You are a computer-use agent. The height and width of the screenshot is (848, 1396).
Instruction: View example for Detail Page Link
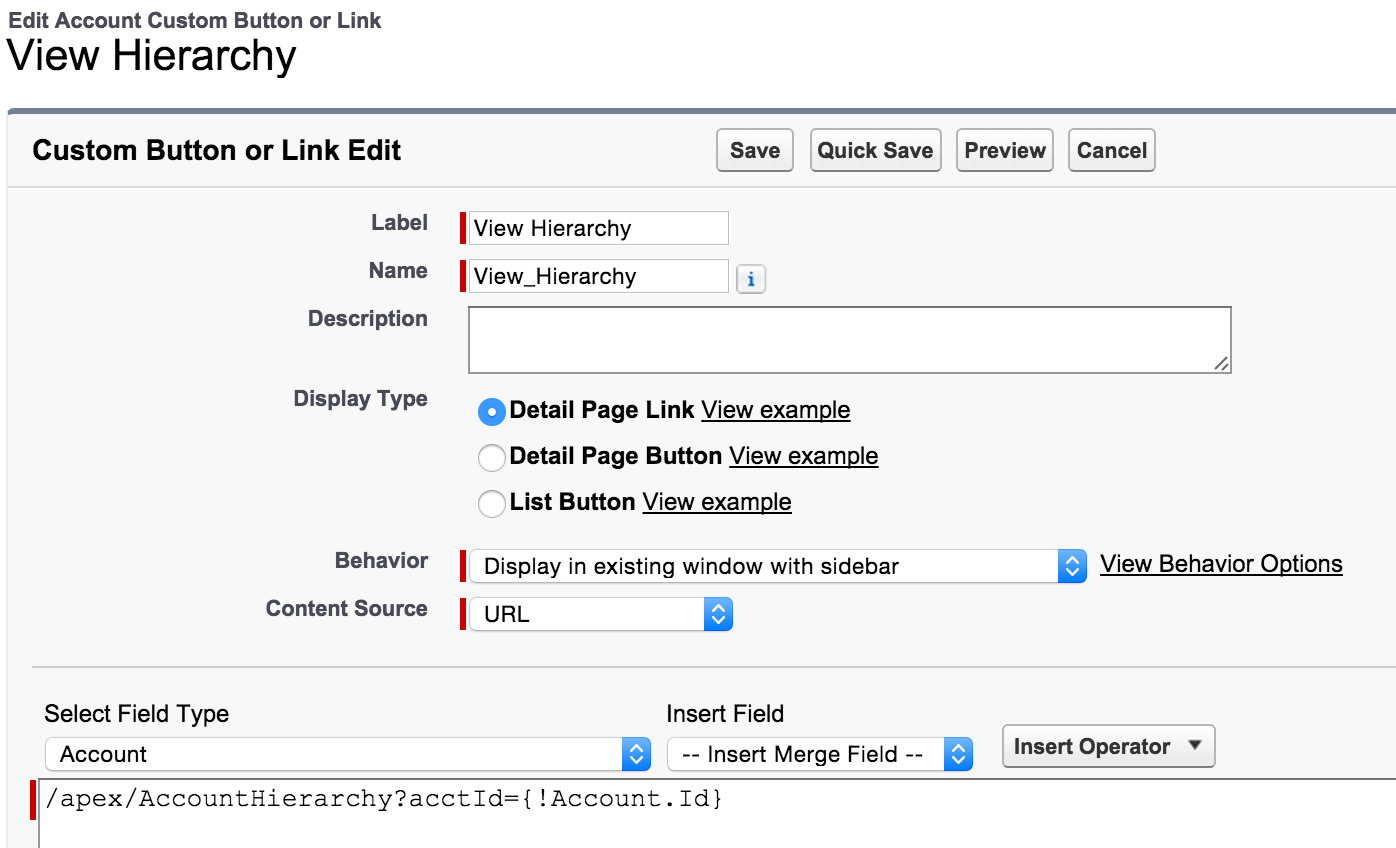pos(775,410)
